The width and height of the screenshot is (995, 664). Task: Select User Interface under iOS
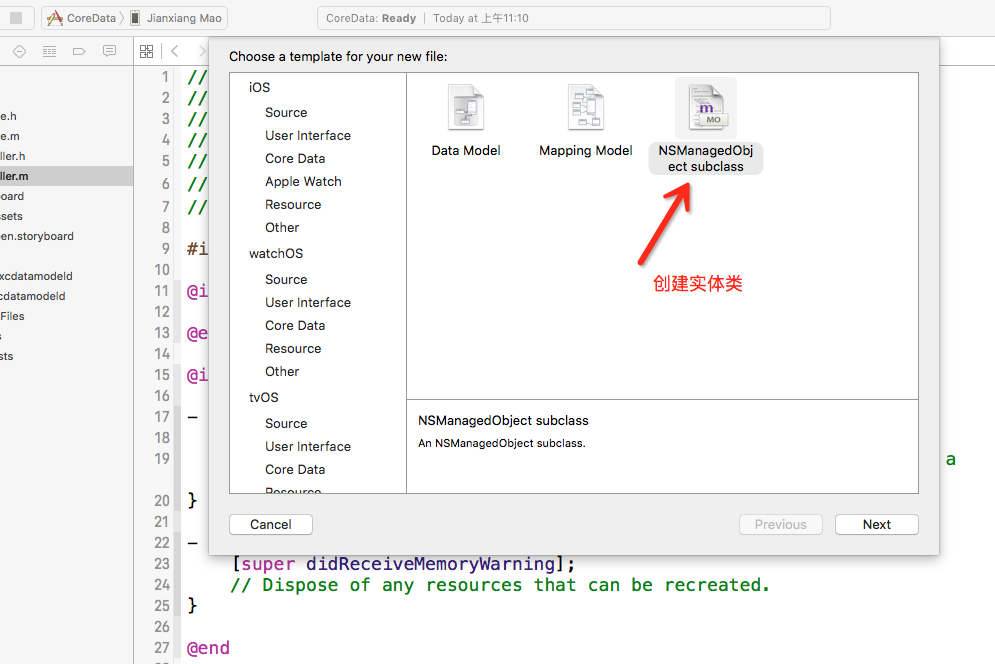point(308,135)
